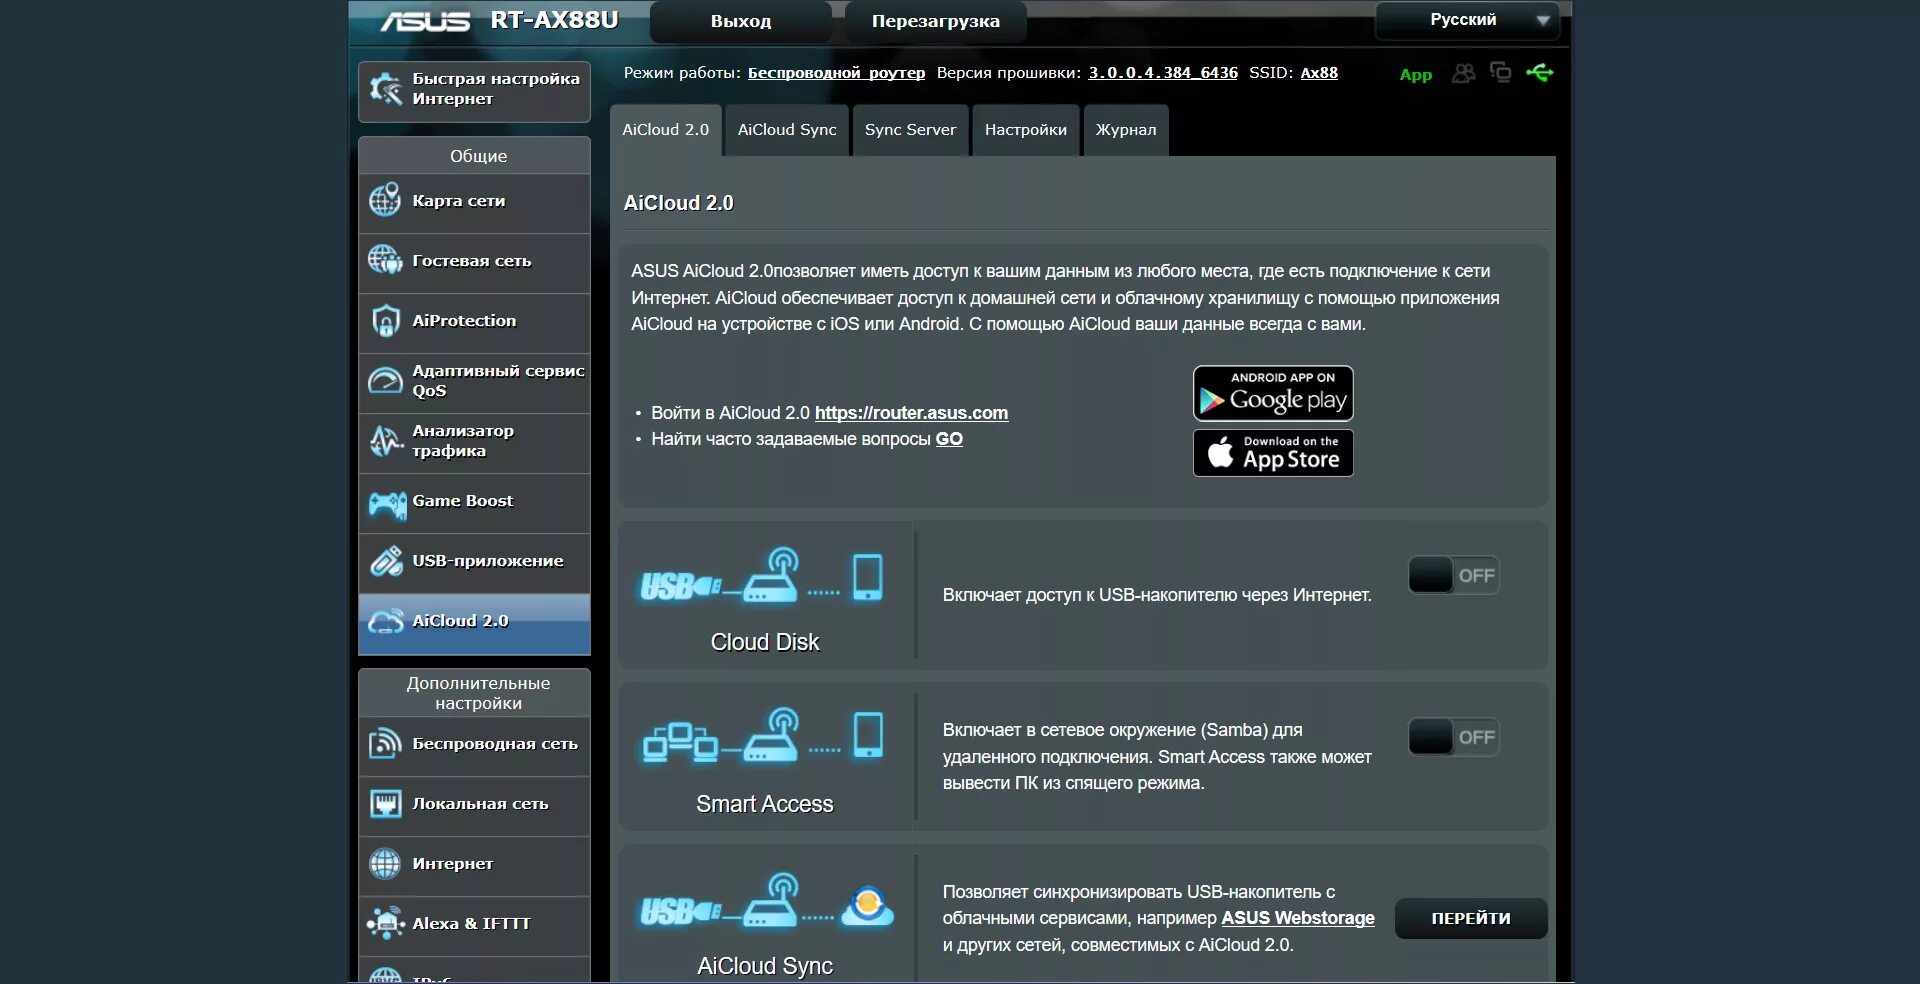The width and height of the screenshot is (1920, 984).
Task: Click the AiCloud Sync illustration icon
Action: [765, 900]
